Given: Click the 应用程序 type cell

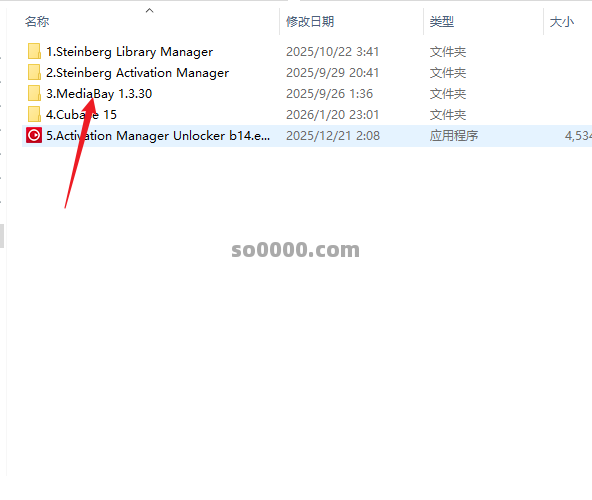Looking at the screenshot, I should click(x=454, y=136).
